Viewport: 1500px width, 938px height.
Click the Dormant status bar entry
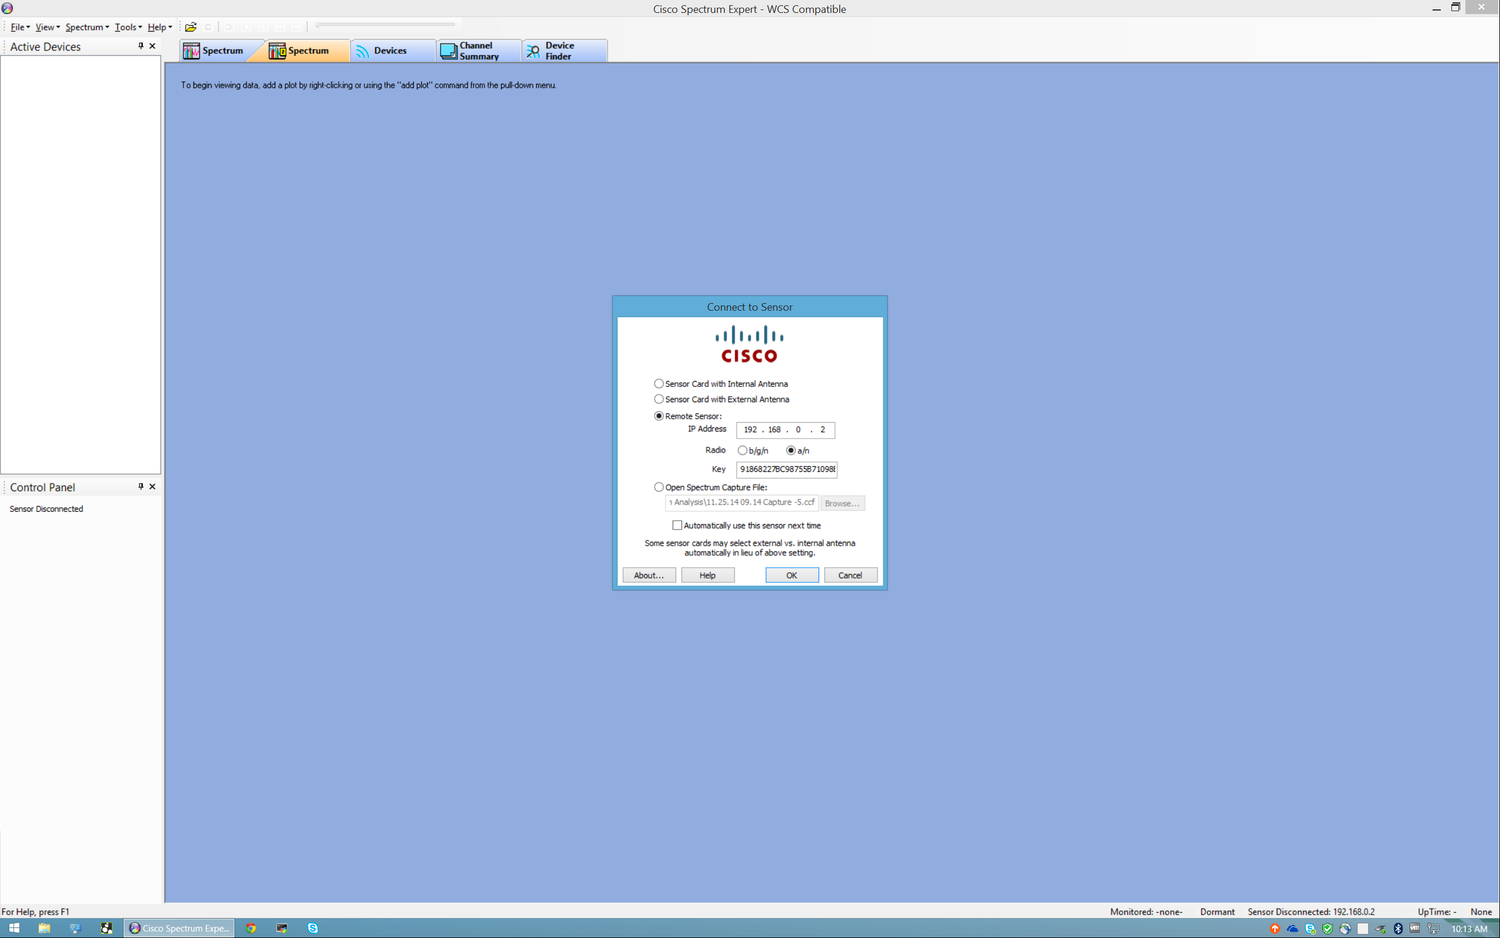click(1217, 912)
